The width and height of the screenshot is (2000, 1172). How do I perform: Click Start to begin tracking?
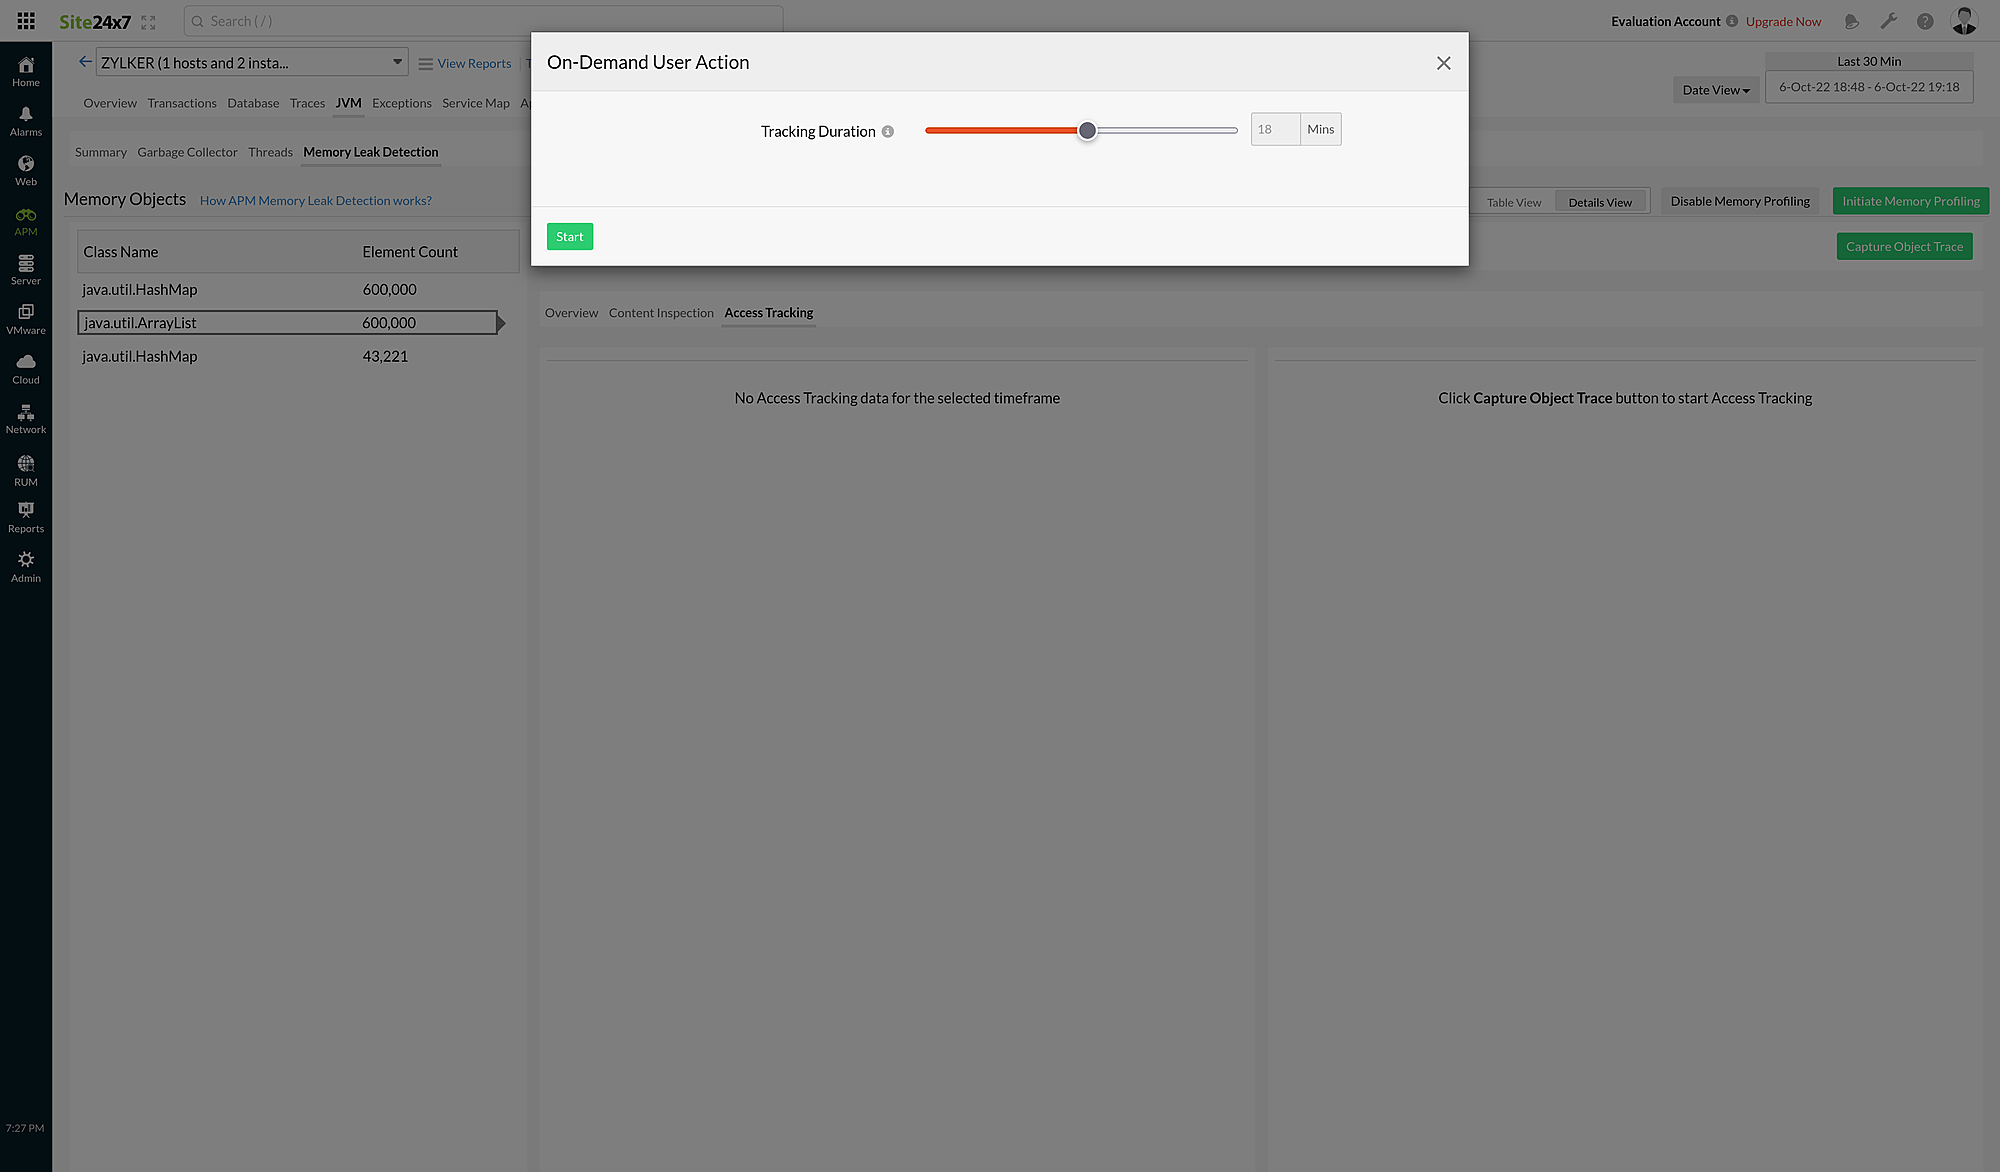(x=569, y=236)
